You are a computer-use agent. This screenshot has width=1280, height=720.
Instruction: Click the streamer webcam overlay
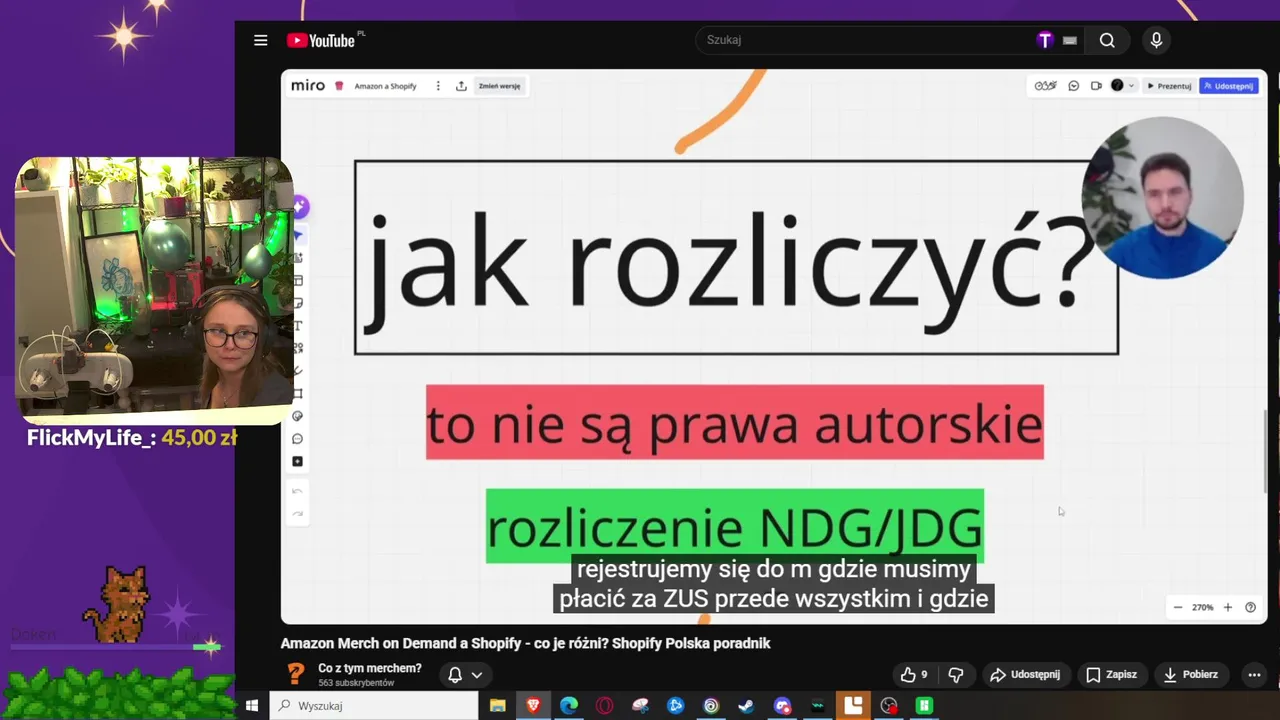coord(155,290)
